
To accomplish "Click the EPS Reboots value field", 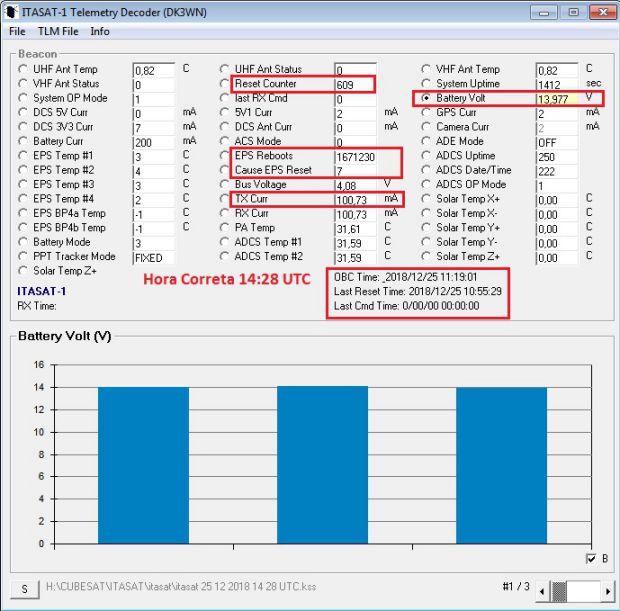I will click(x=367, y=157).
